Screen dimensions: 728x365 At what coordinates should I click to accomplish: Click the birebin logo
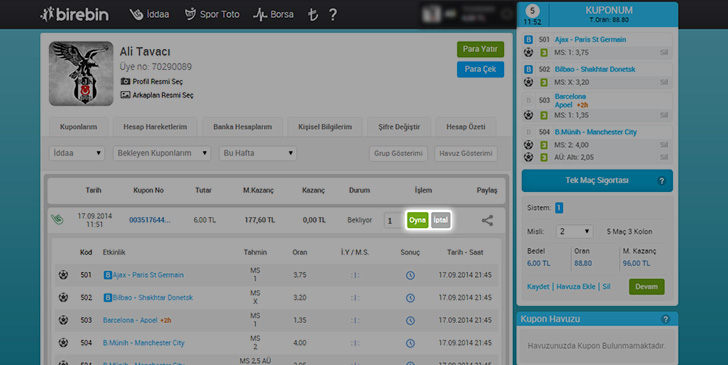(75, 14)
